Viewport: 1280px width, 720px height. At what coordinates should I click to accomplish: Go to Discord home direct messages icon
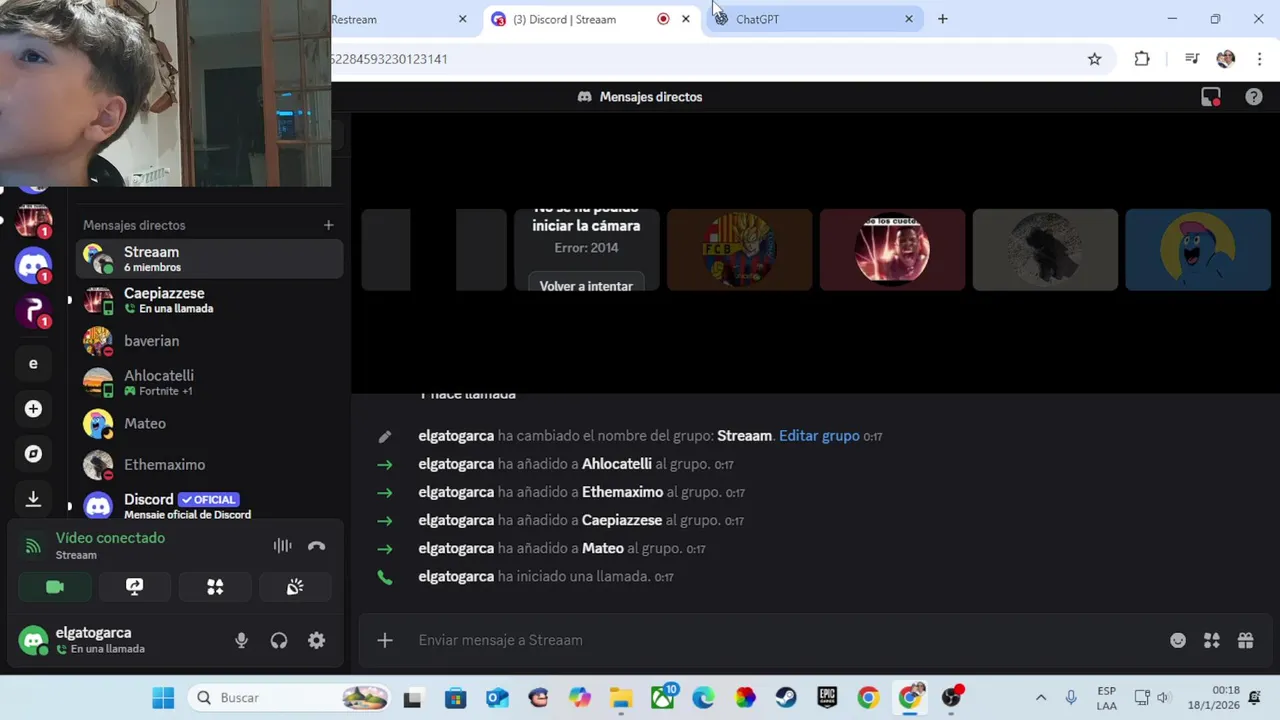33,265
